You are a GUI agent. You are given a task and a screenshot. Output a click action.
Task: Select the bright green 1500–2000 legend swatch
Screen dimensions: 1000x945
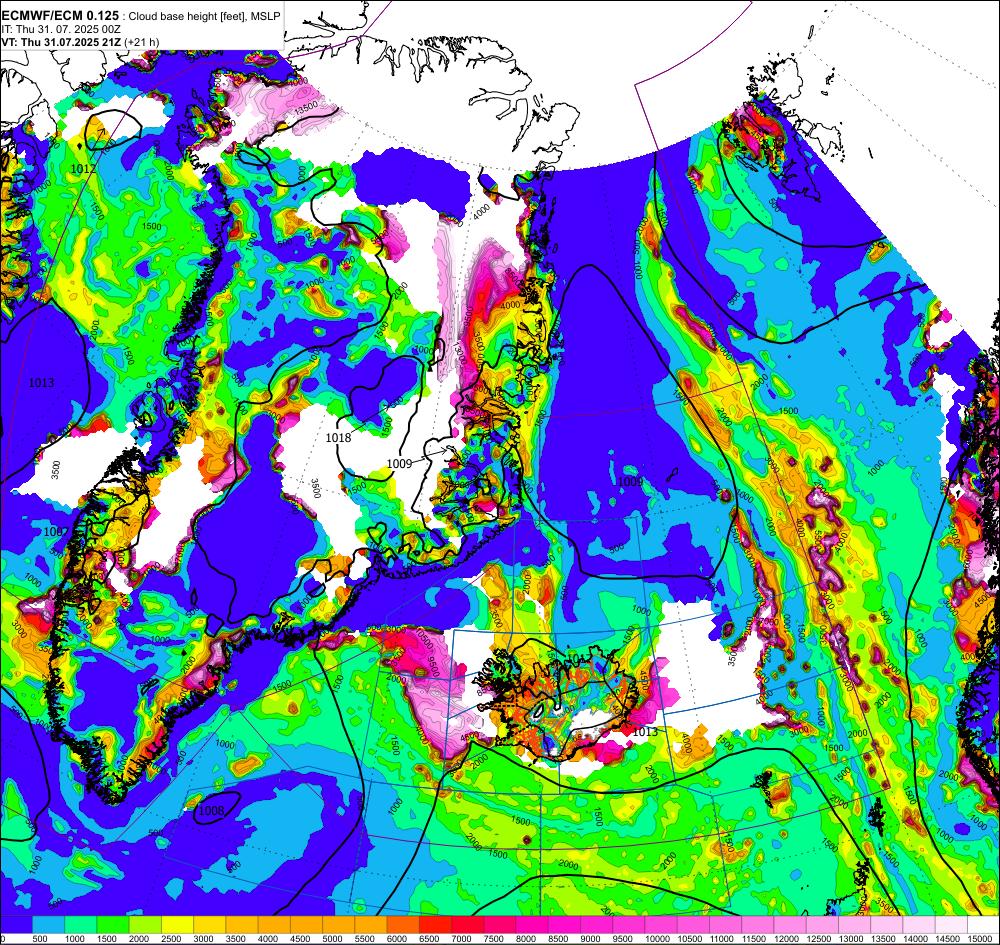pyautogui.click(x=113, y=924)
